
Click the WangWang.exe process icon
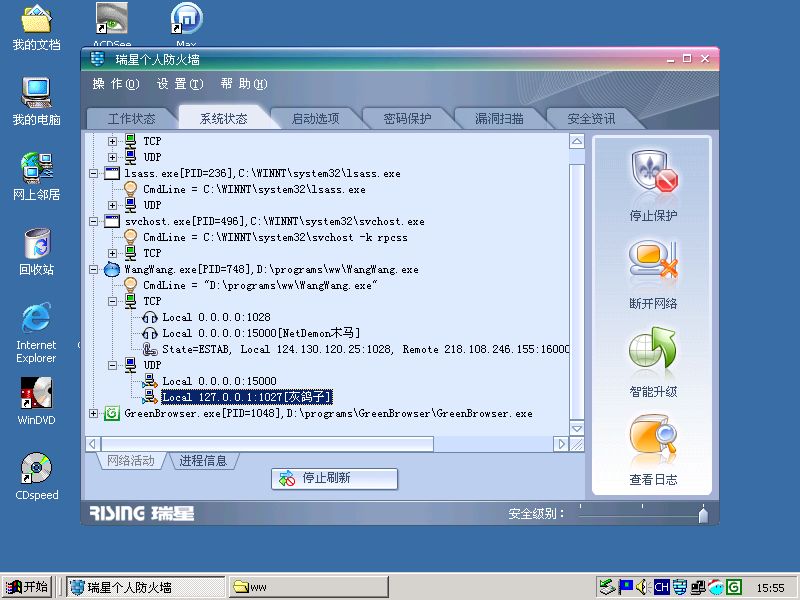click(x=112, y=269)
